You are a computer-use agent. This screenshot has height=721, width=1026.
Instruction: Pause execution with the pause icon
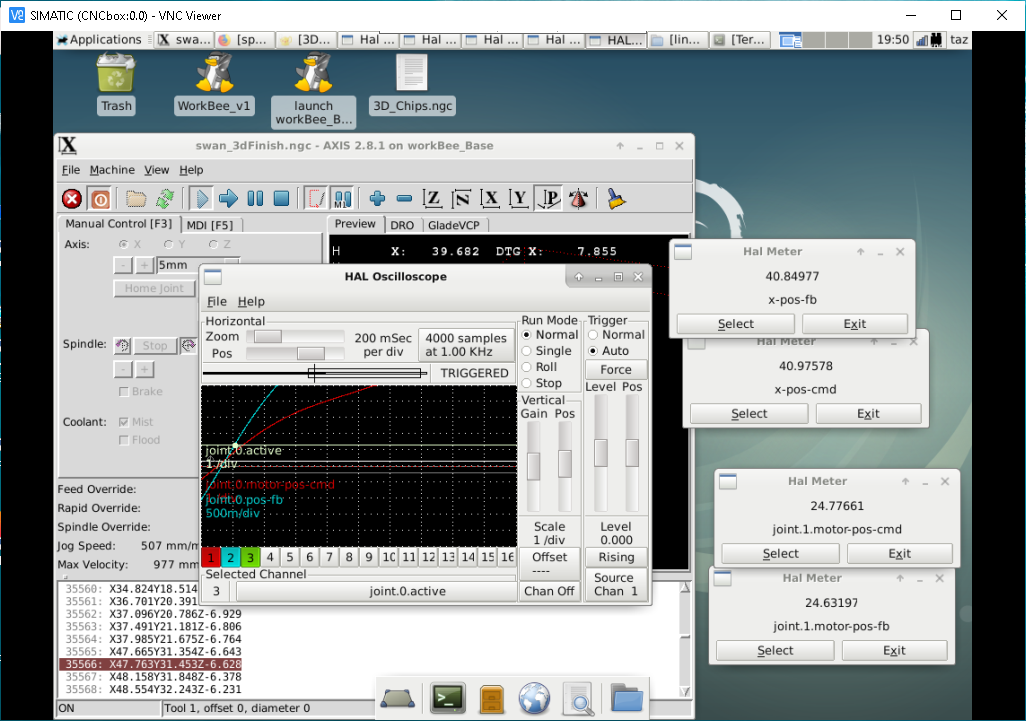point(255,198)
